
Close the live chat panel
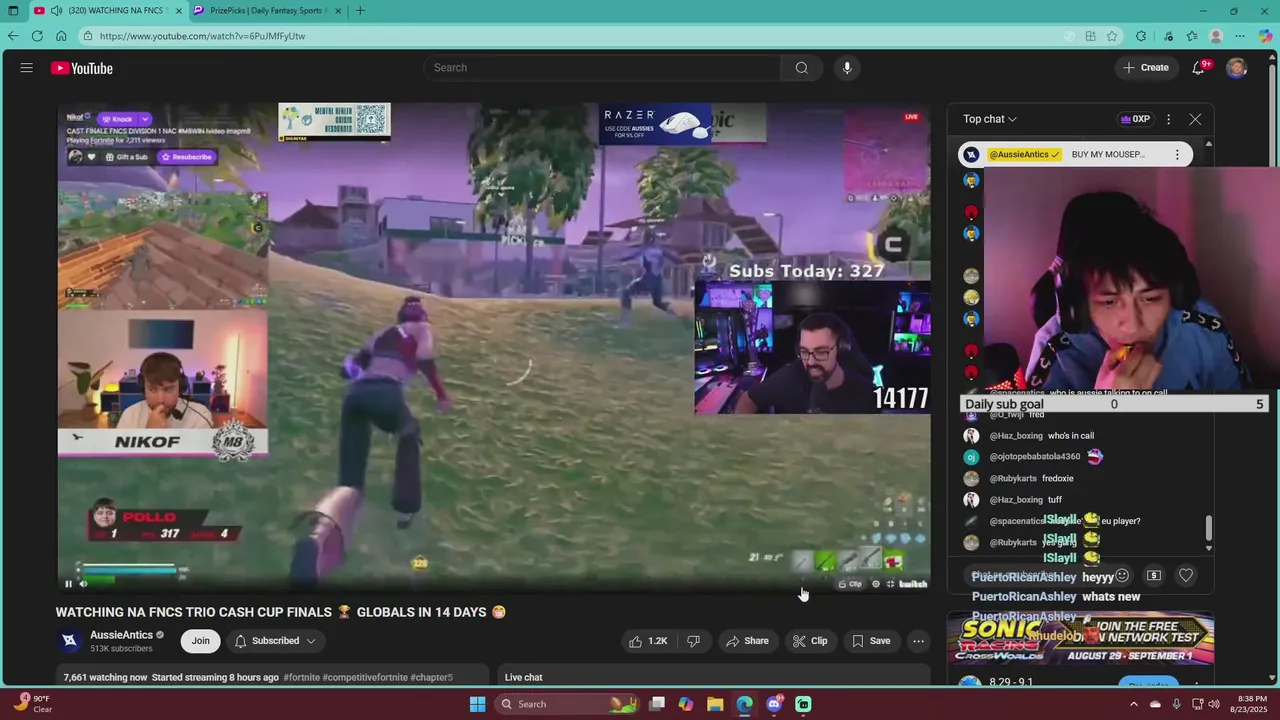point(1195,119)
